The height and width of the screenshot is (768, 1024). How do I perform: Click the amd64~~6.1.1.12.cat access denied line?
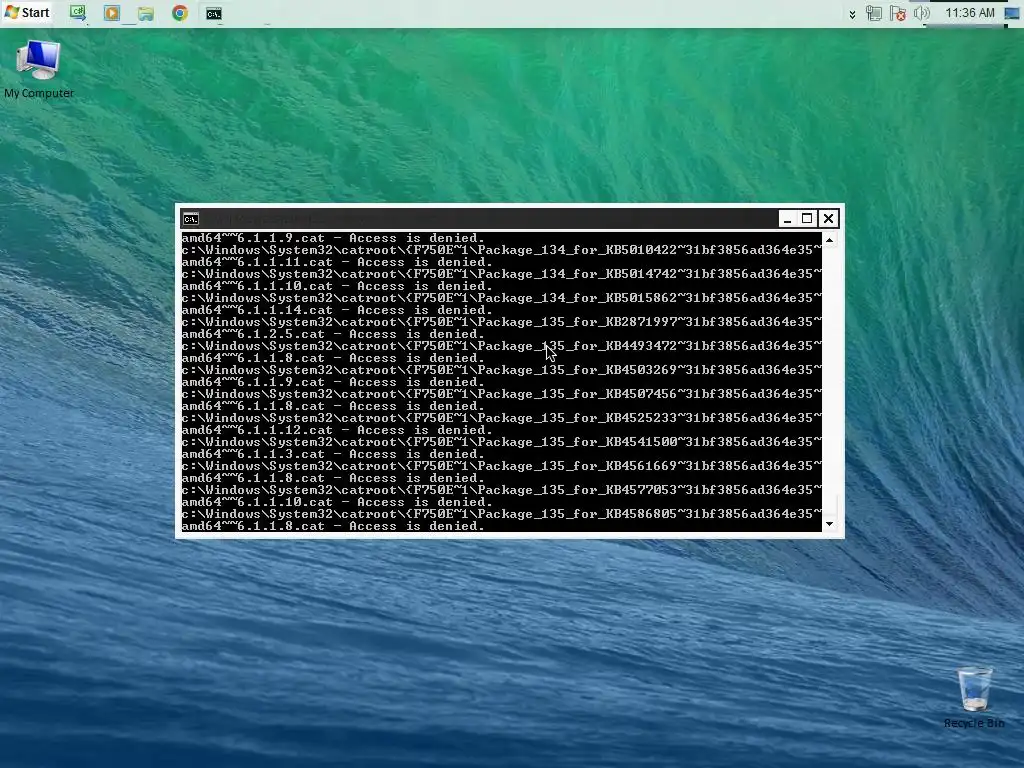(337, 430)
